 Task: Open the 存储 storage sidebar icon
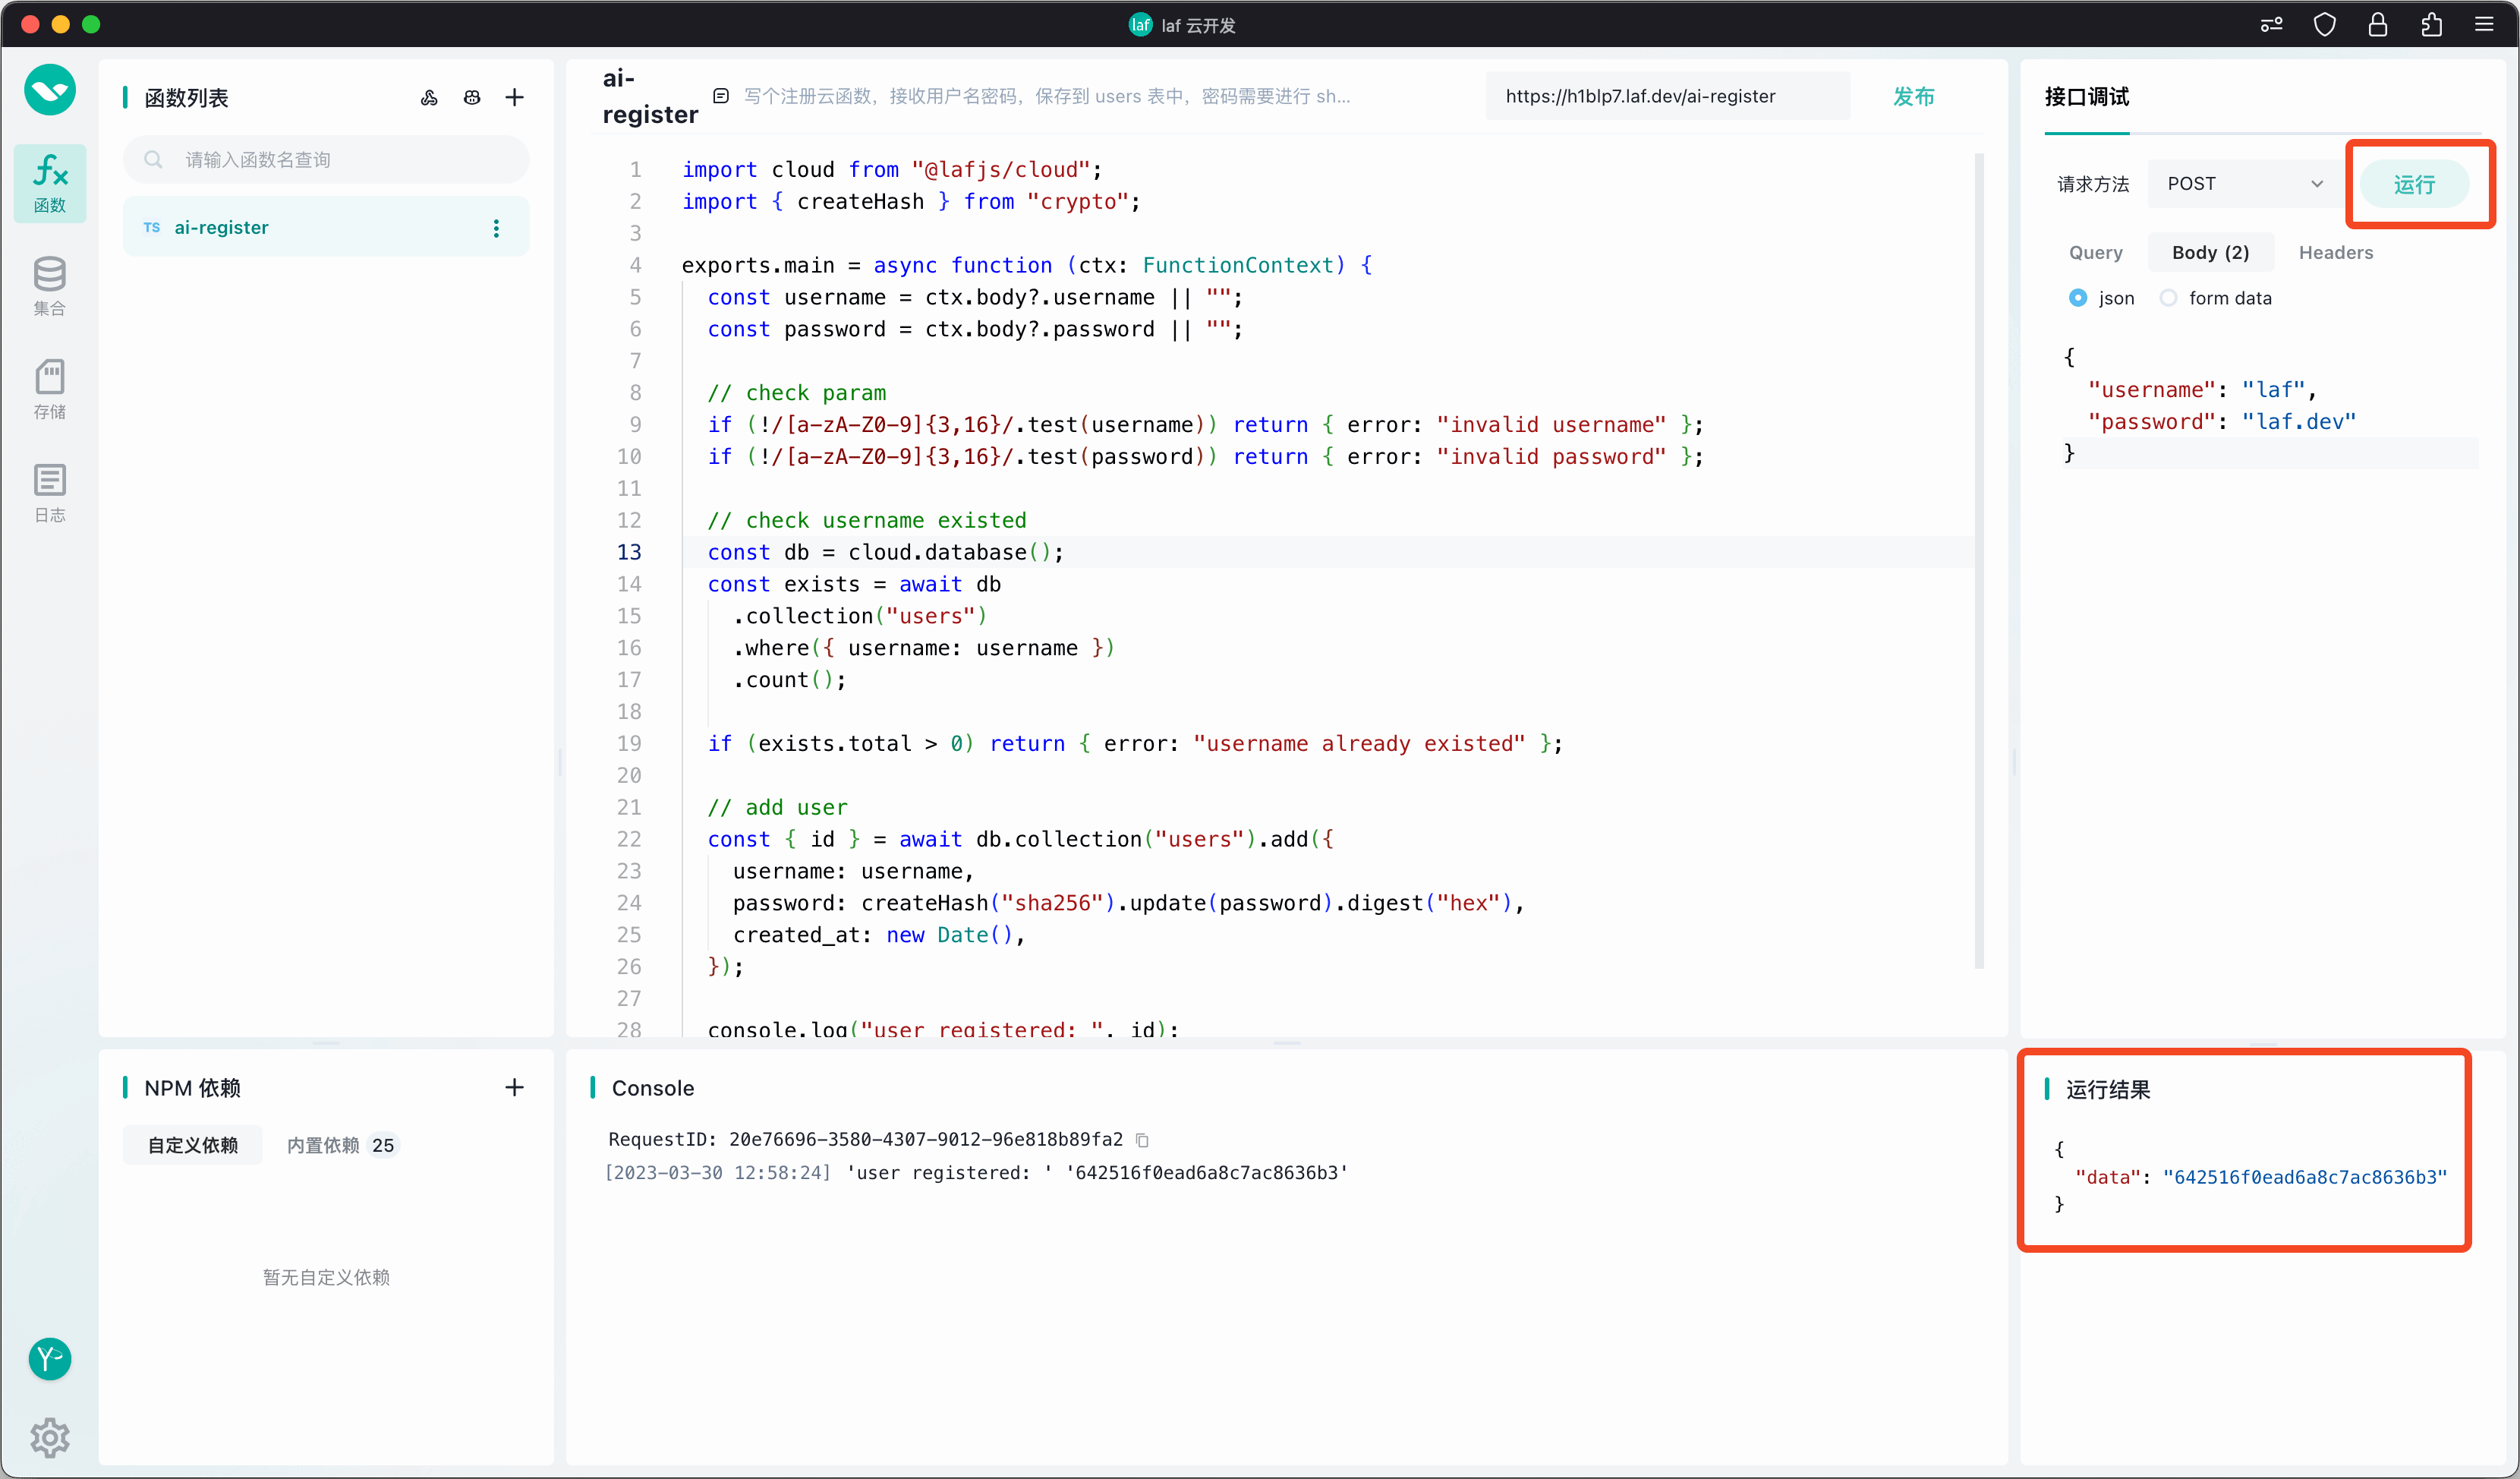(50, 389)
